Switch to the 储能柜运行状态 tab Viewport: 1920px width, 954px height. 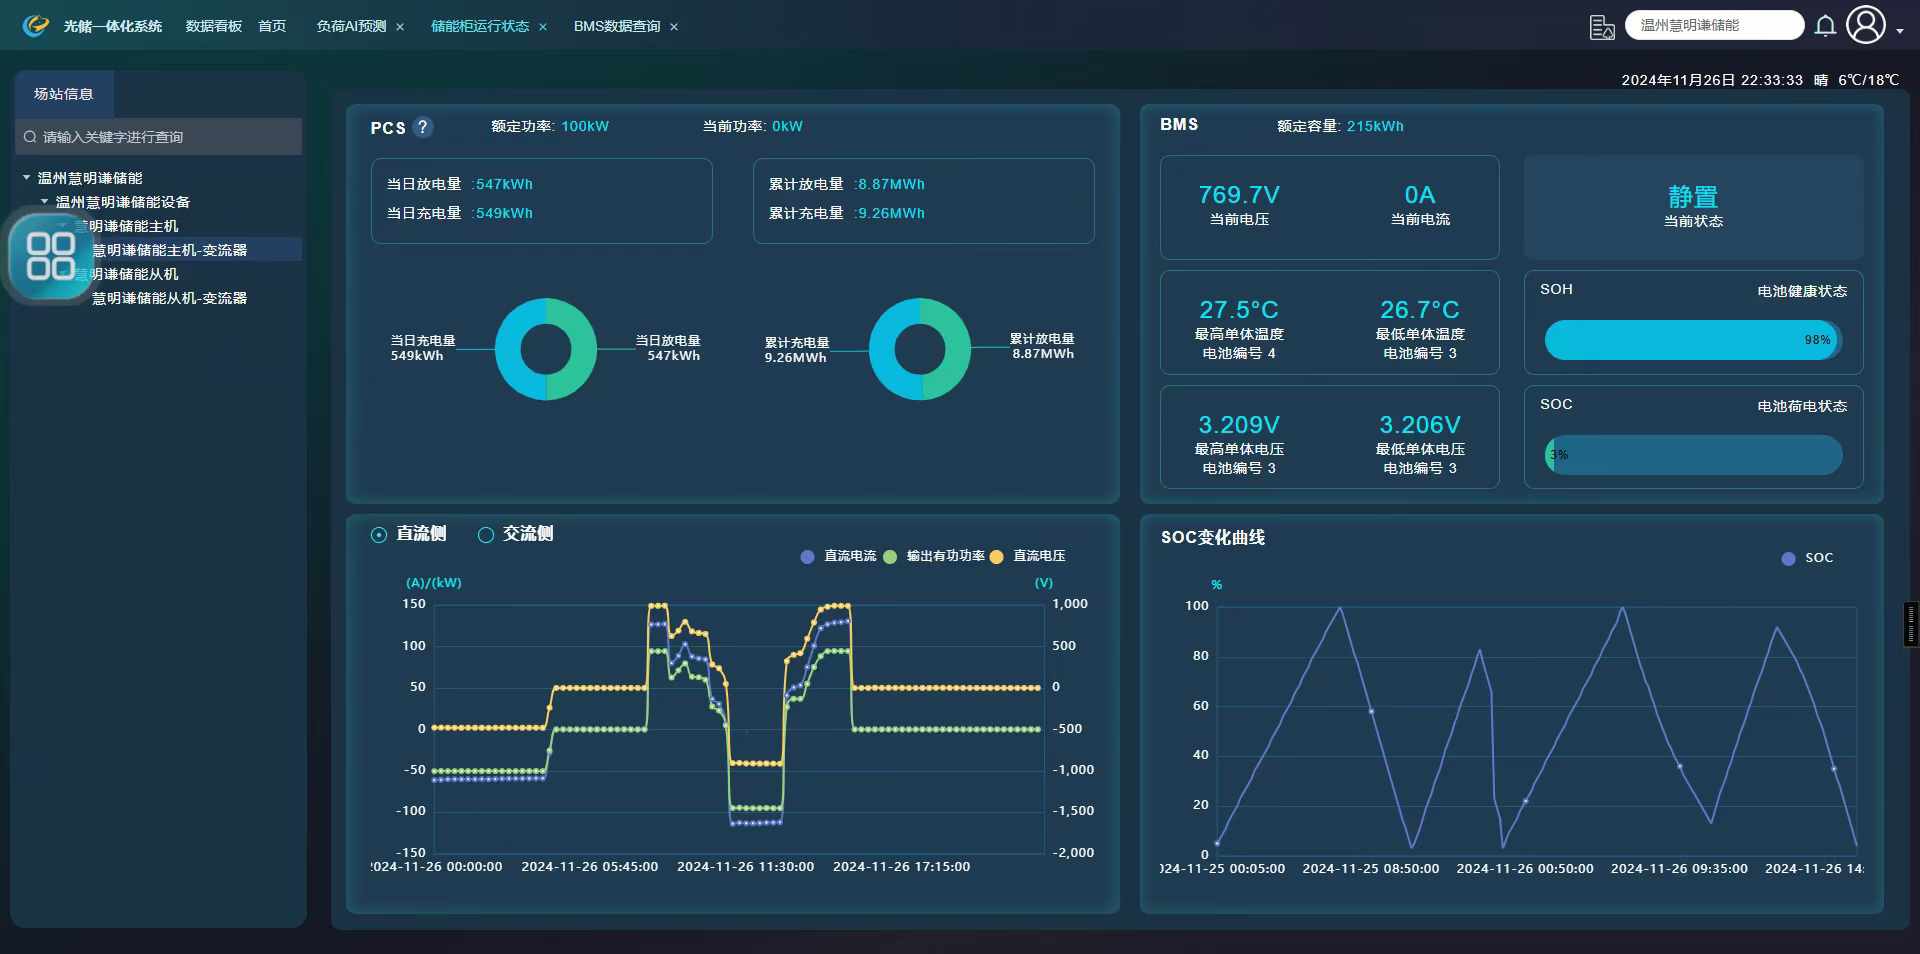tap(479, 26)
